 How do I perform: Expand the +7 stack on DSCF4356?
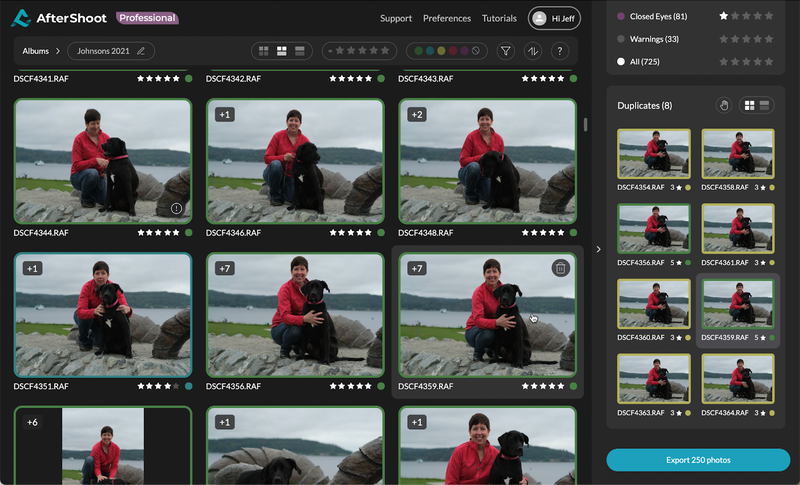(225, 268)
